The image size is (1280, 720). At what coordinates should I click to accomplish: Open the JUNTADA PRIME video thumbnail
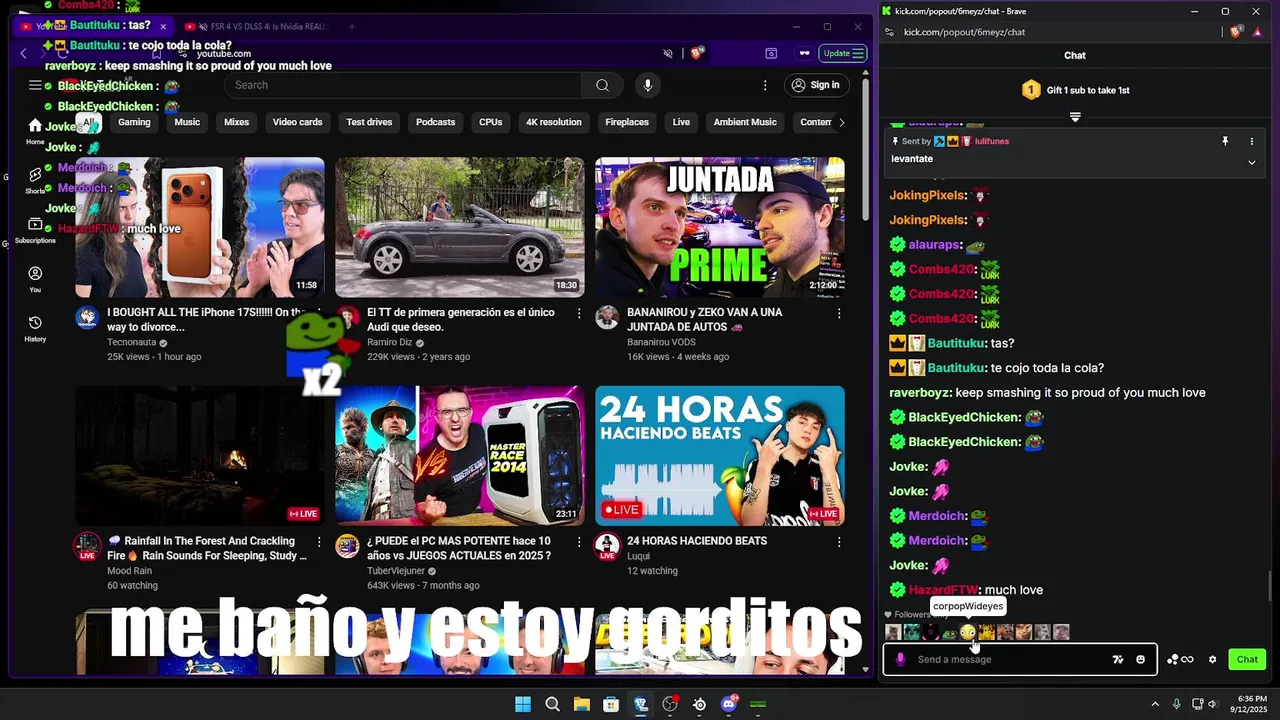720,227
